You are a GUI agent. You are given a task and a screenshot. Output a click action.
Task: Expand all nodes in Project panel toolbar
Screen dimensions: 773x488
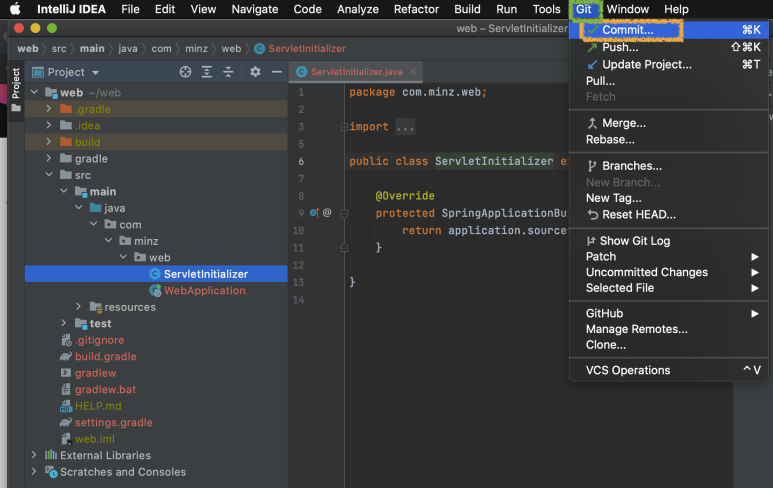pyautogui.click(x=207, y=72)
